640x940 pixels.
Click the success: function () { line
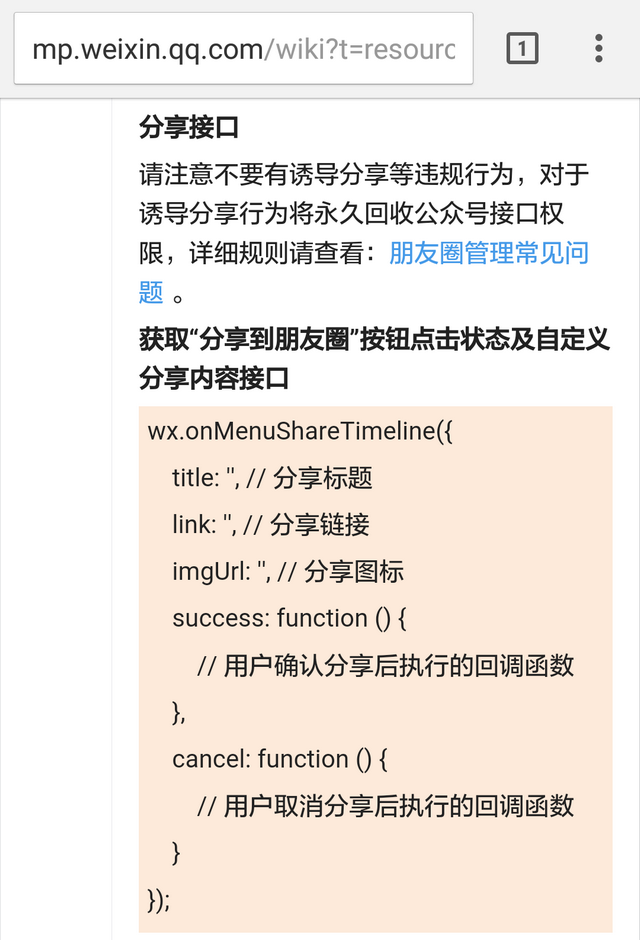tap(289, 618)
